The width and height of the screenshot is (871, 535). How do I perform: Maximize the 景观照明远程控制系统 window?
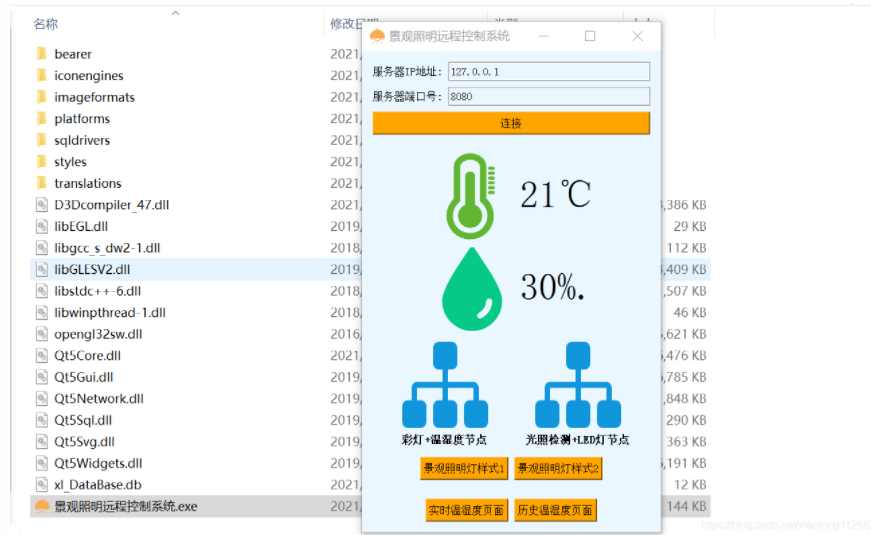coord(590,36)
